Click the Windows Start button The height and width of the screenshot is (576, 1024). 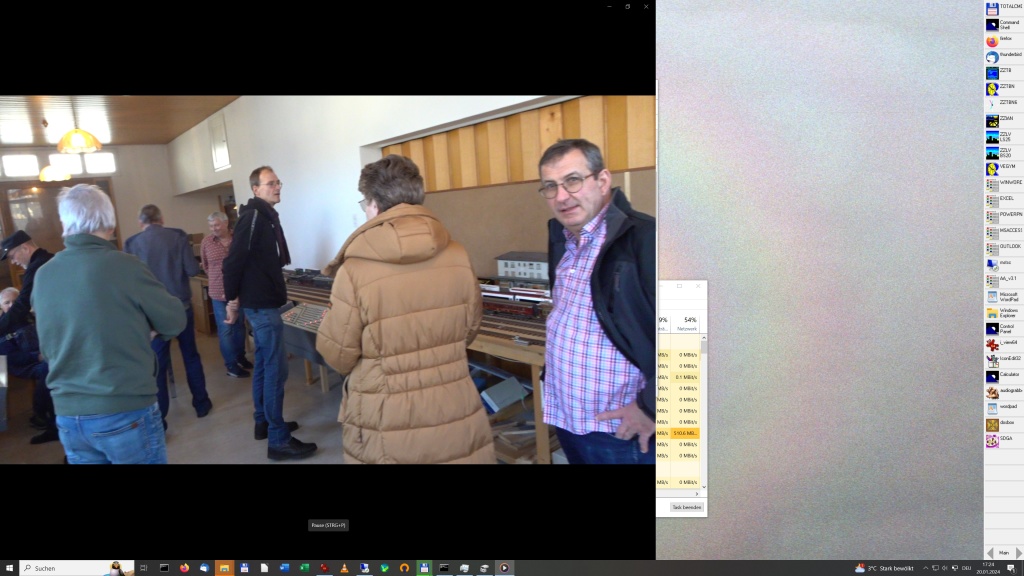point(9,568)
